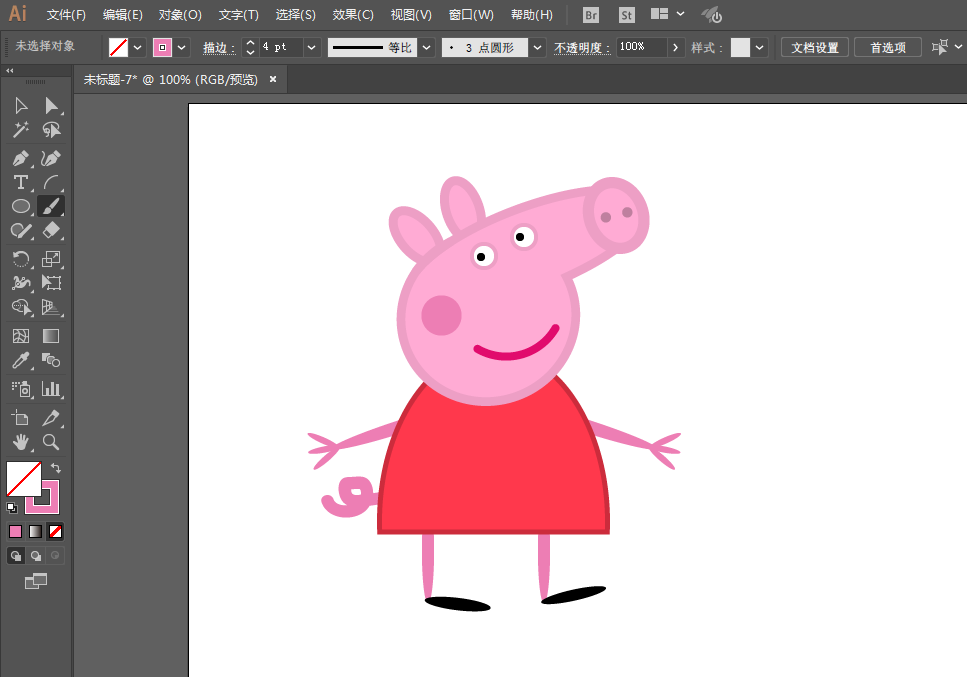The width and height of the screenshot is (967, 677).
Task: Select the Paintbrush tool
Action: (51, 207)
